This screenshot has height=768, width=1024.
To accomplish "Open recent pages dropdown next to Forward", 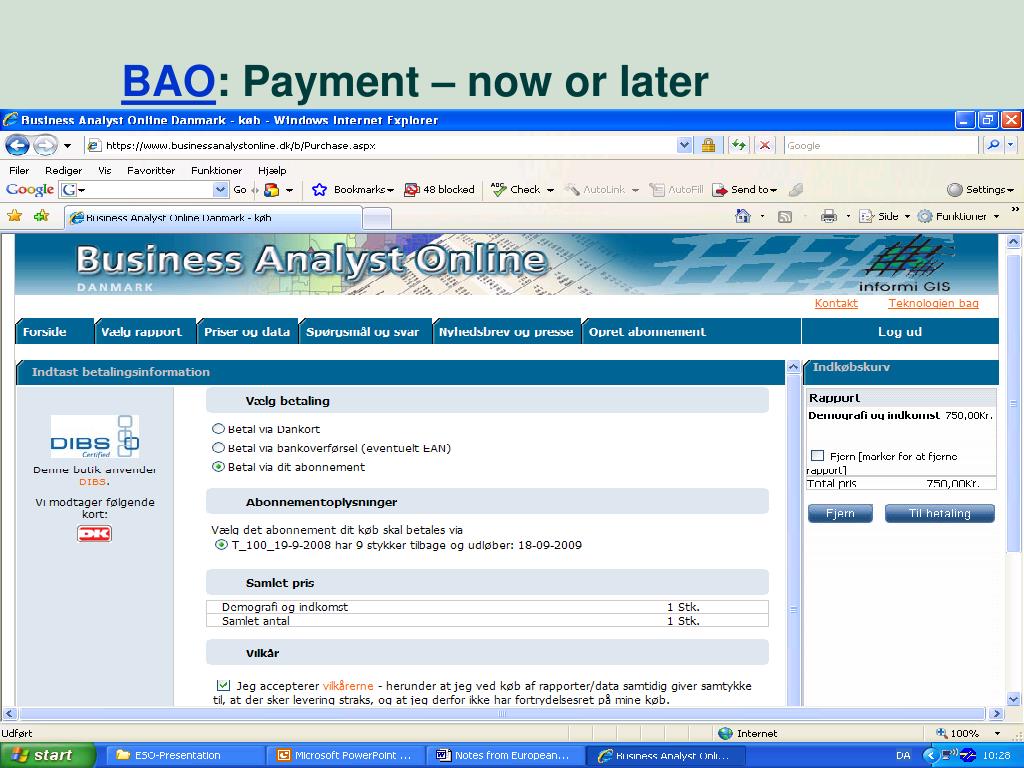I will 67,145.
